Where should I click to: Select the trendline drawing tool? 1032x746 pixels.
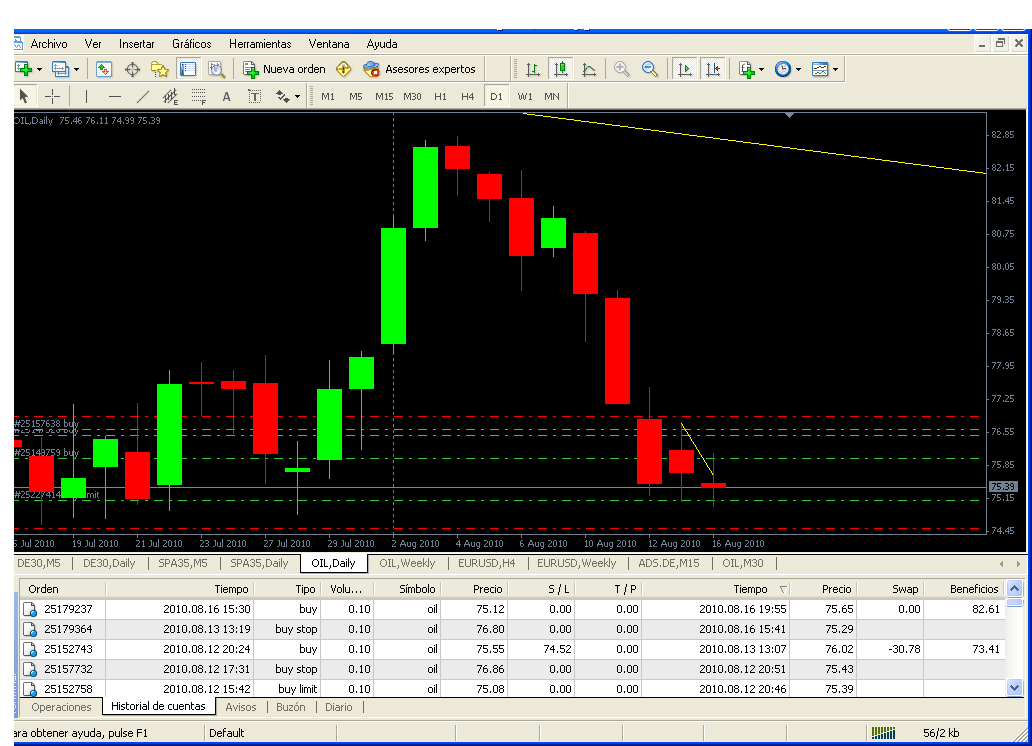pyautogui.click(x=143, y=96)
